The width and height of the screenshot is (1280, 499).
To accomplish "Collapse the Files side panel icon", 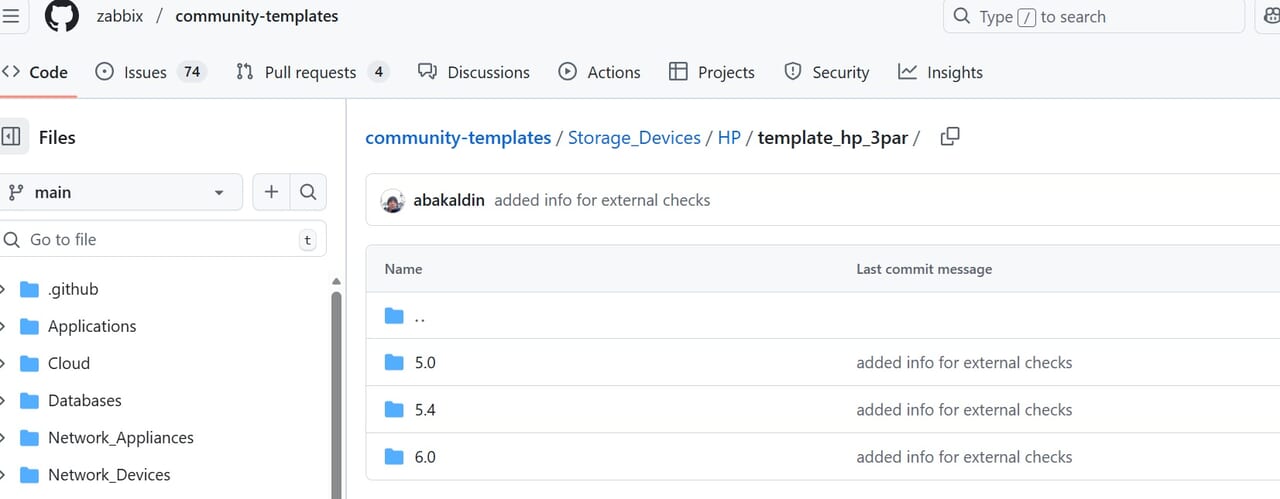I will (x=11, y=137).
